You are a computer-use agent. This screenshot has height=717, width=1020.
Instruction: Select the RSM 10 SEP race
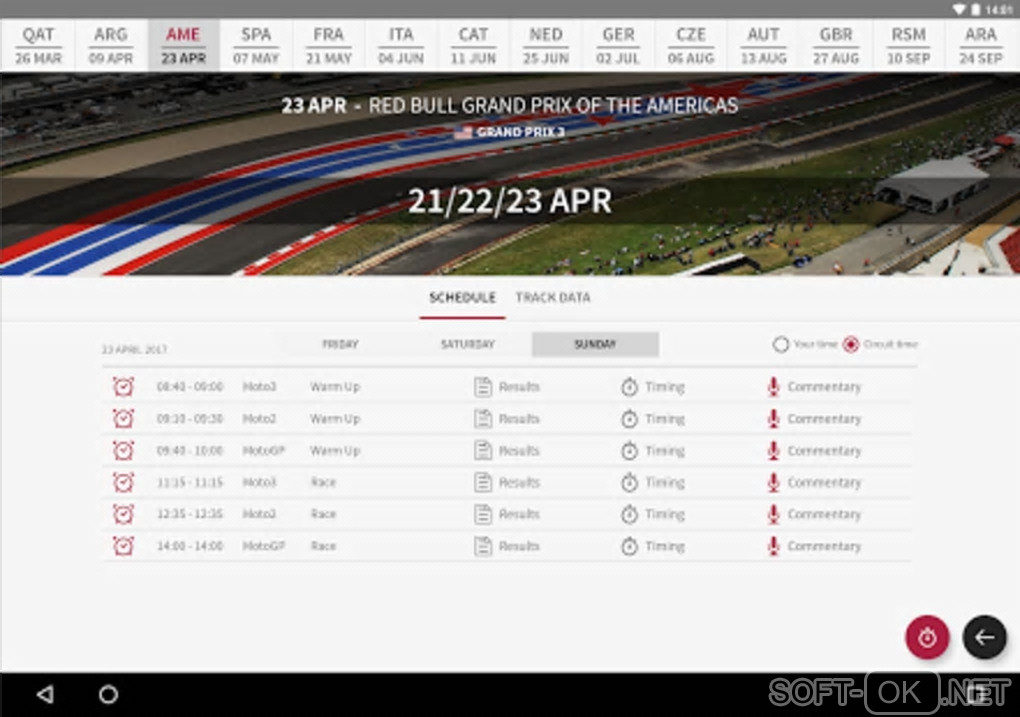(909, 45)
